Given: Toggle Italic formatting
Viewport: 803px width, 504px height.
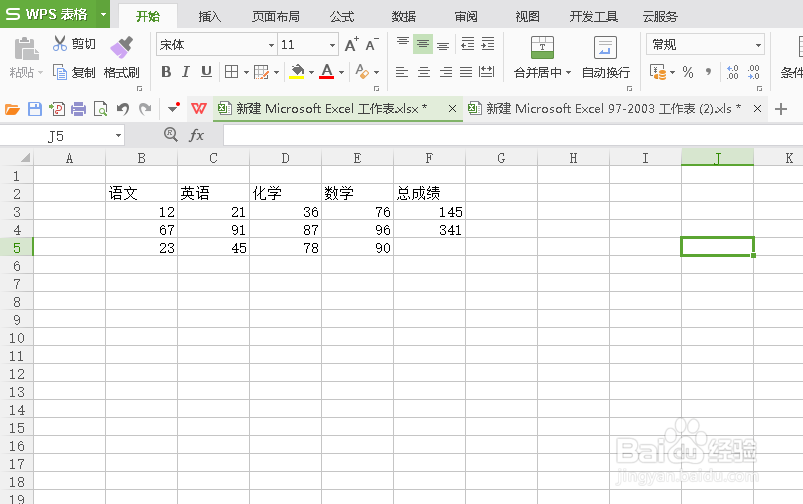Looking at the screenshot, I should click(186, 72).
